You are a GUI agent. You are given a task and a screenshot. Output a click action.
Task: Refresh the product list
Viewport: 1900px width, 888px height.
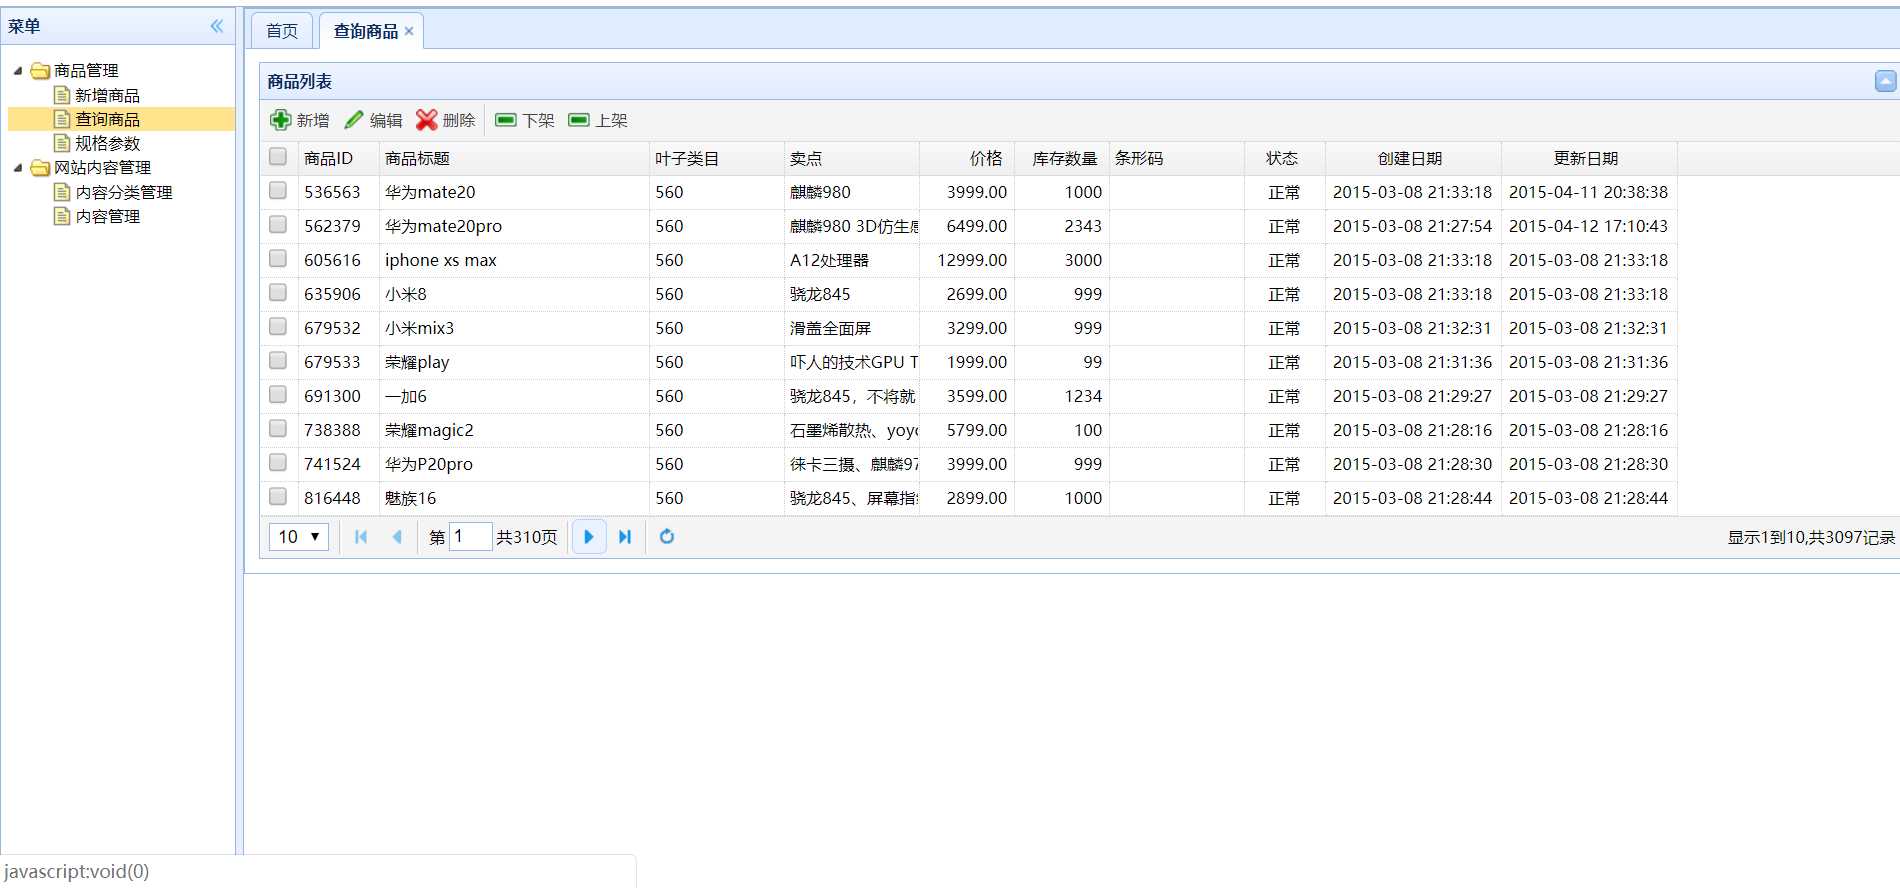pos(667,537)
